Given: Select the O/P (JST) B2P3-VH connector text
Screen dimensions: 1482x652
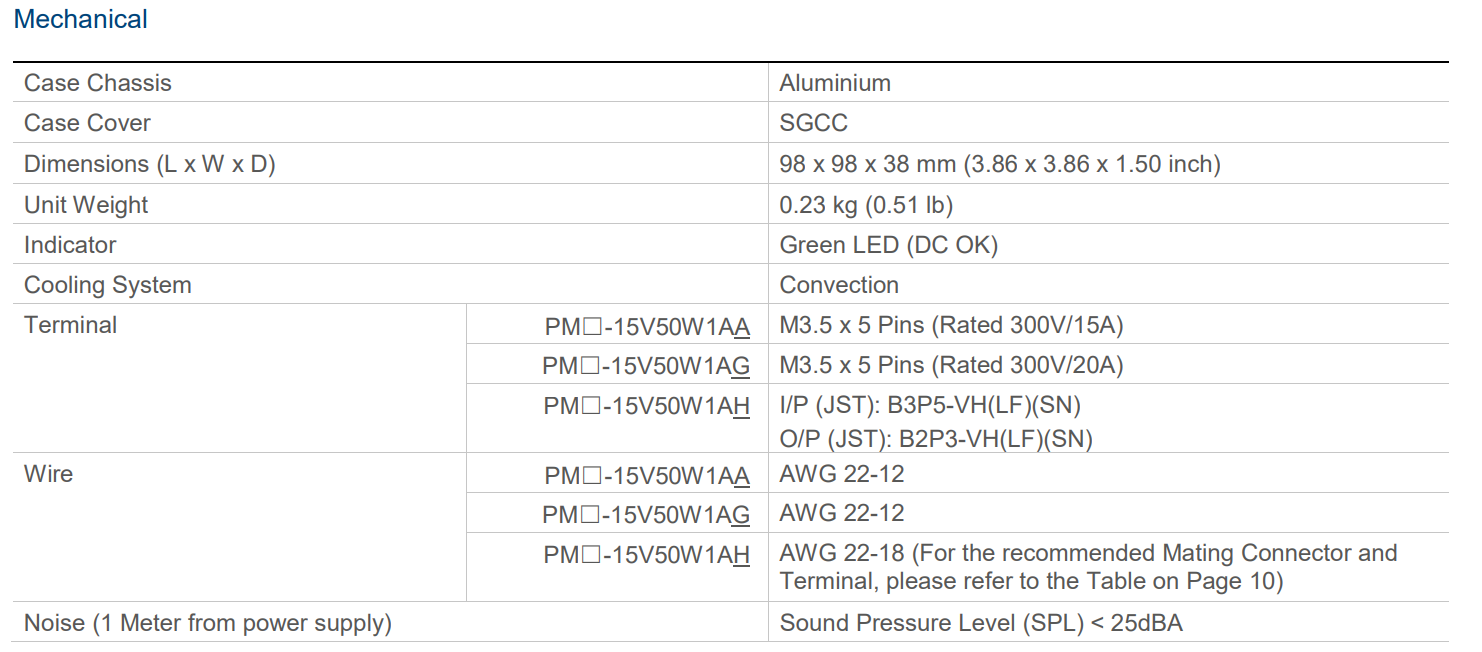Looking at the screenshot, I should pos(936,438).
